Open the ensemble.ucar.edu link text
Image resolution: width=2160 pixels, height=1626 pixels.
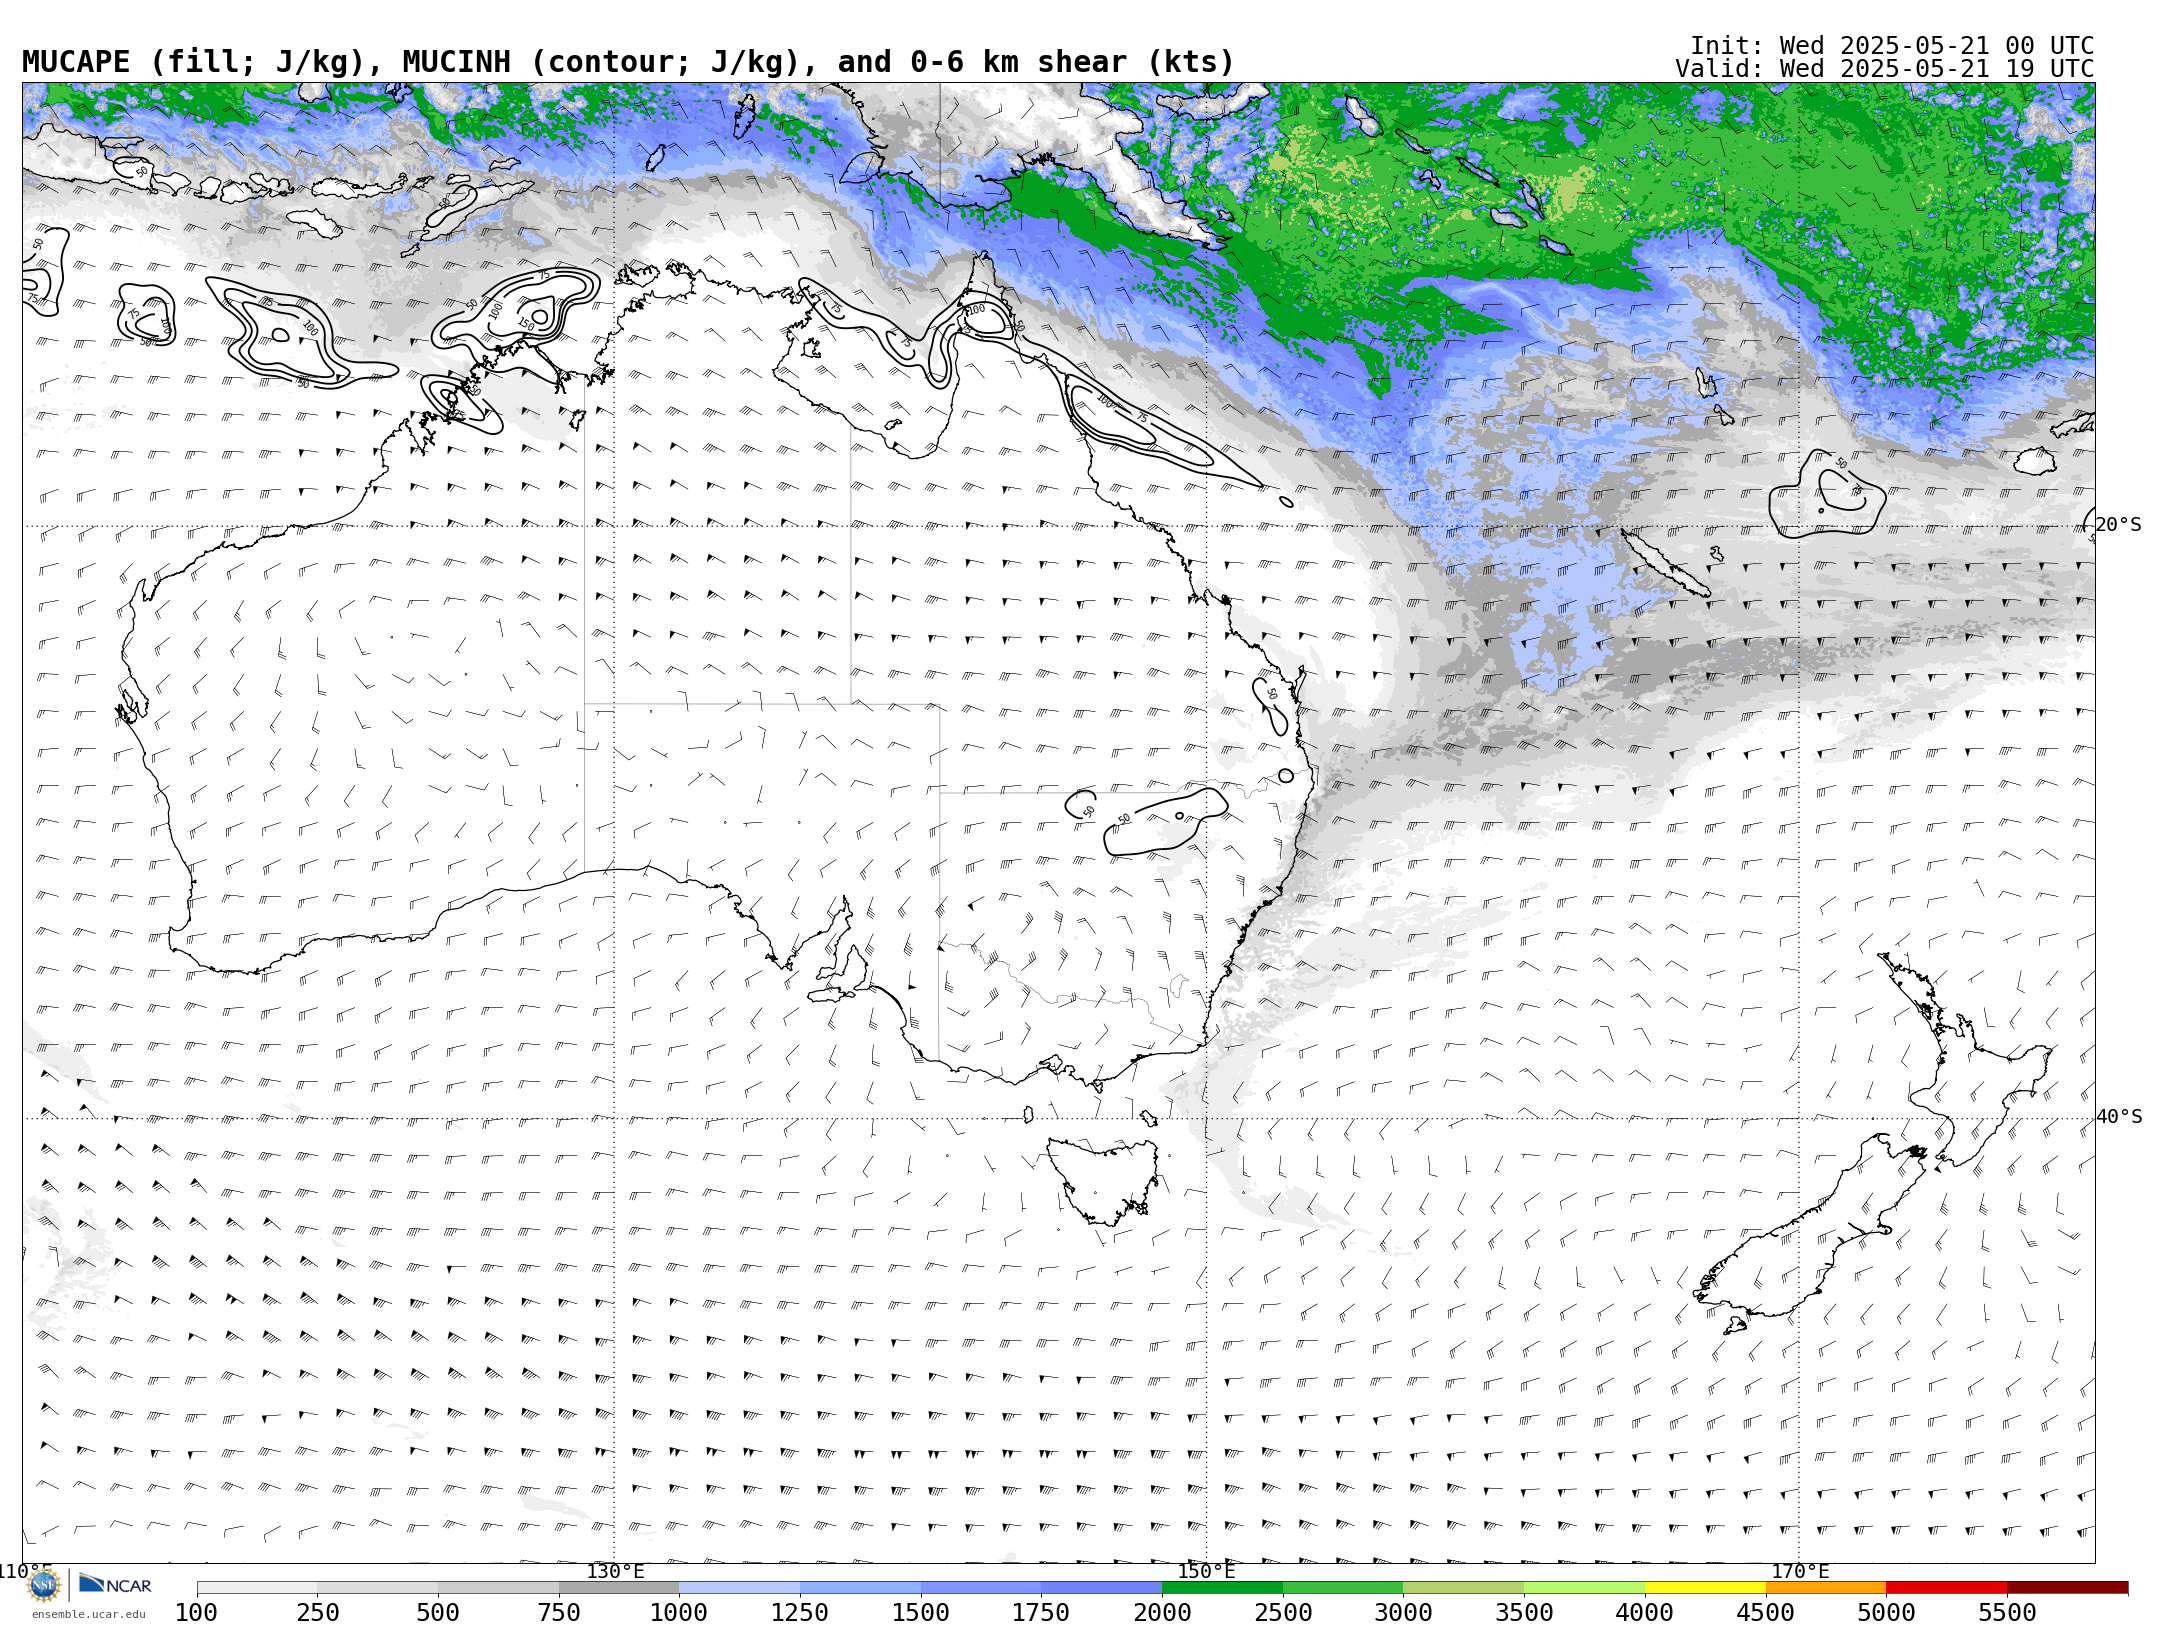pos(88,1614)
